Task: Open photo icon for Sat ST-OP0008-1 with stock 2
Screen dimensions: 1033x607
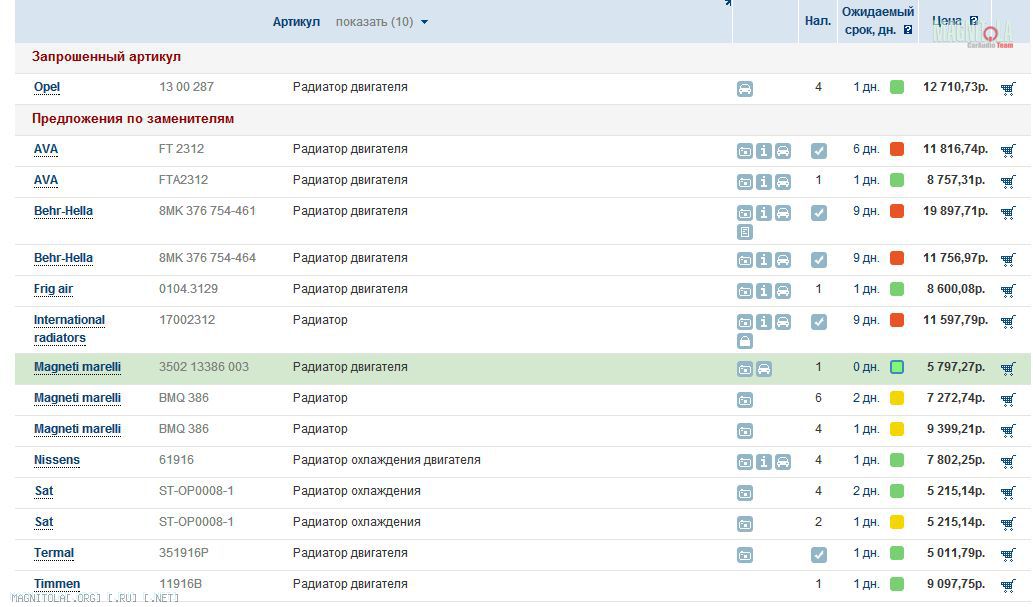Action: pos(744,524)
